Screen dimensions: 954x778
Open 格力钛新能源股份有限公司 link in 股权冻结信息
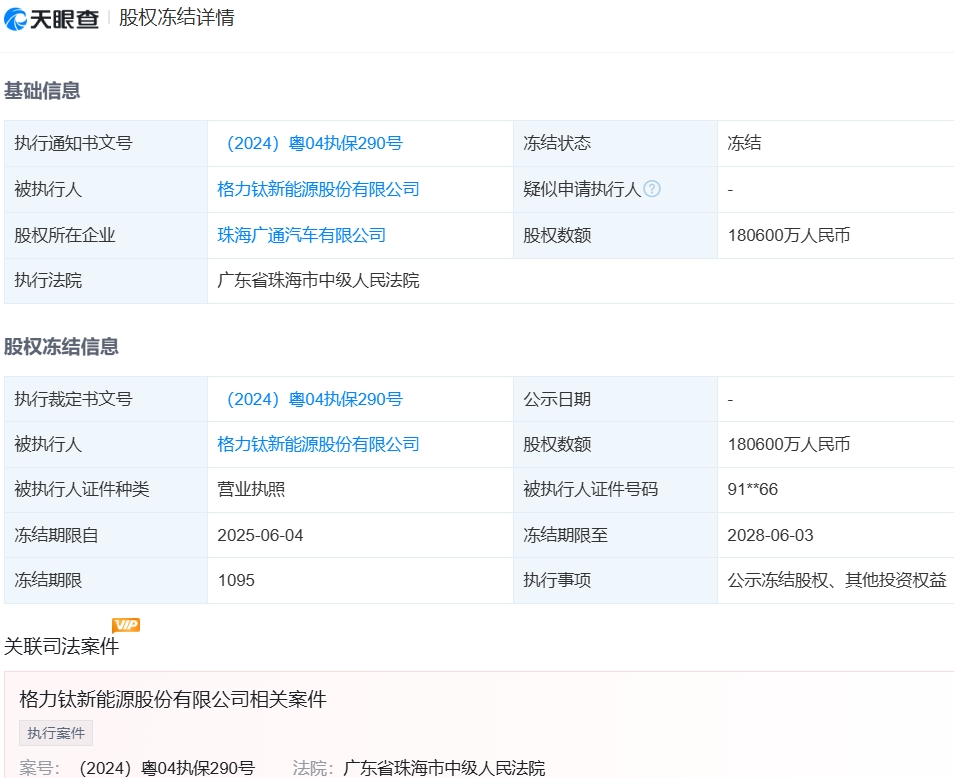pyautogui.click(x=318, y=444)
